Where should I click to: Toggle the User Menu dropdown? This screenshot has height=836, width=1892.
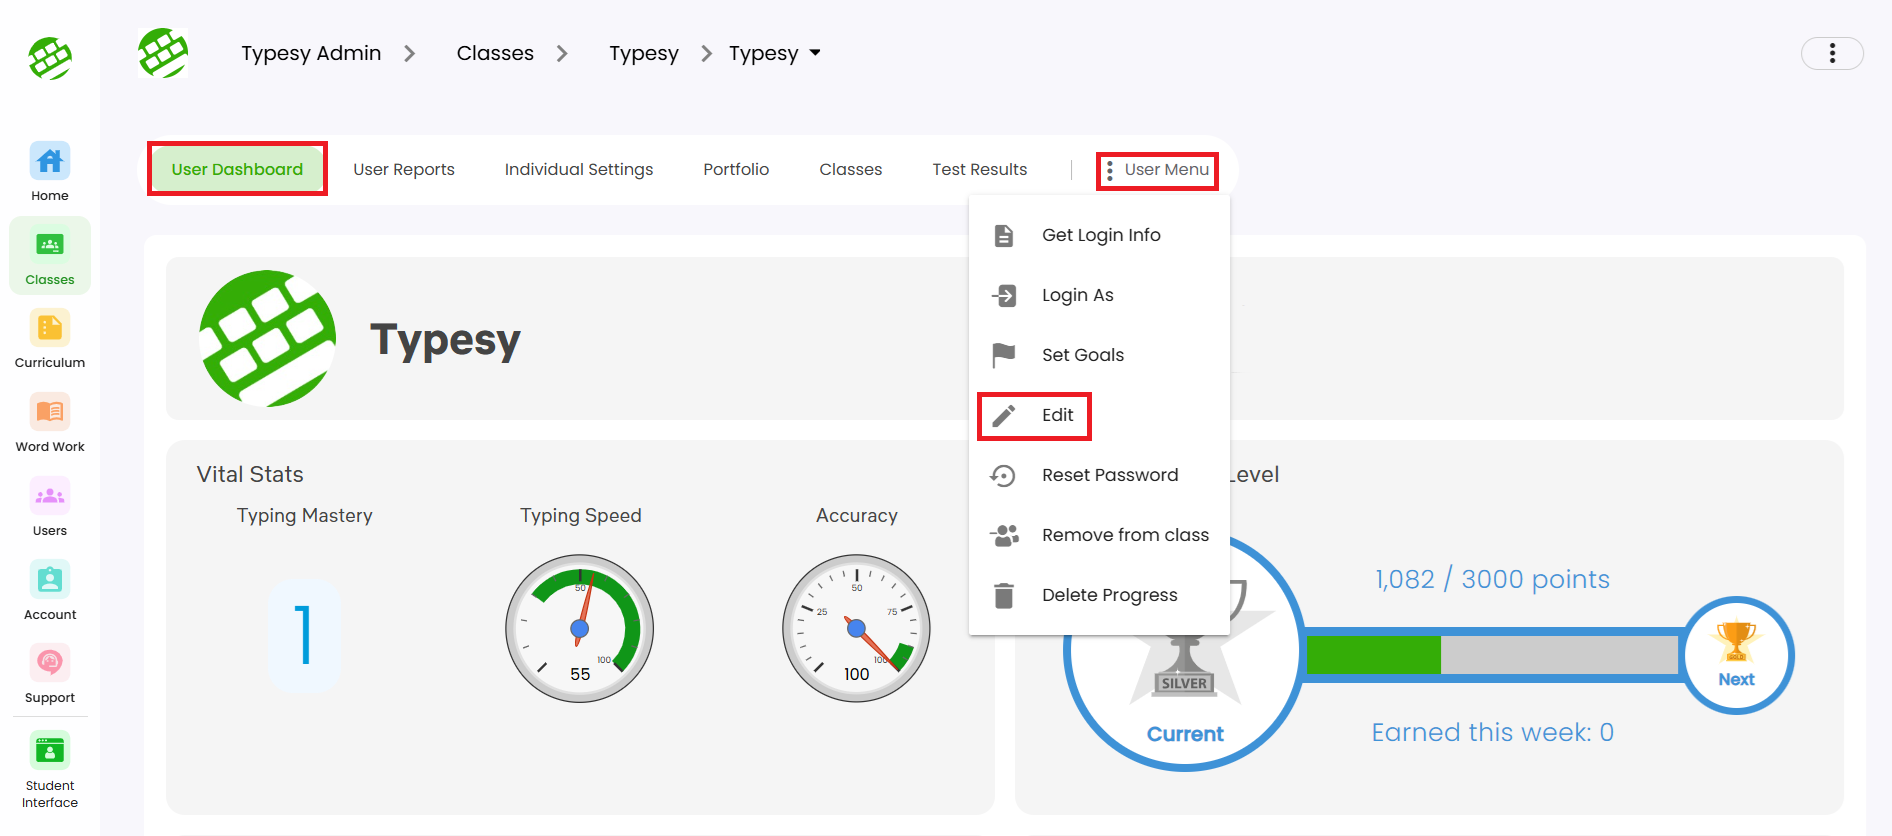[x=1158, y=171]
